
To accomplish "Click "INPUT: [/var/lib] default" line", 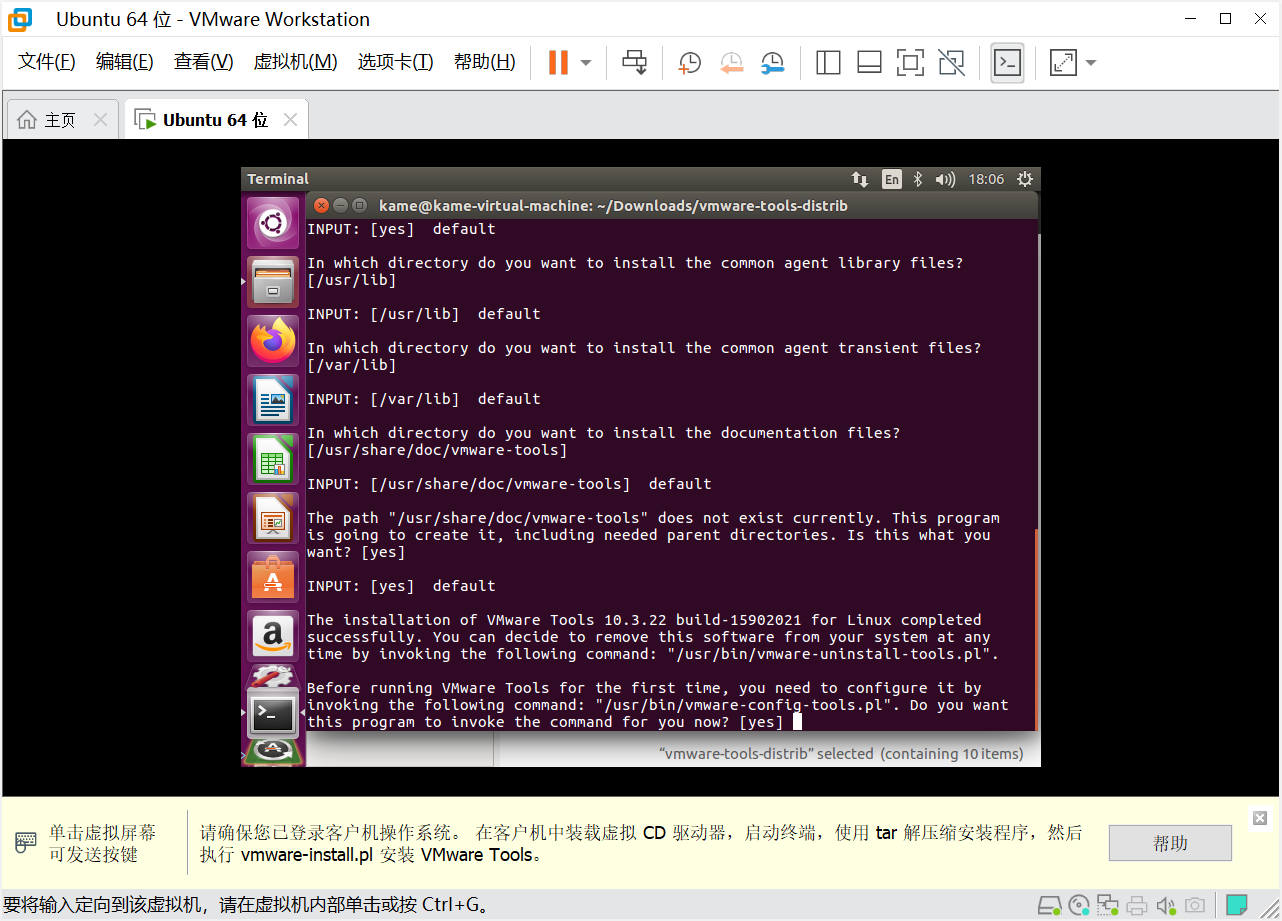I will coord(424,399).
